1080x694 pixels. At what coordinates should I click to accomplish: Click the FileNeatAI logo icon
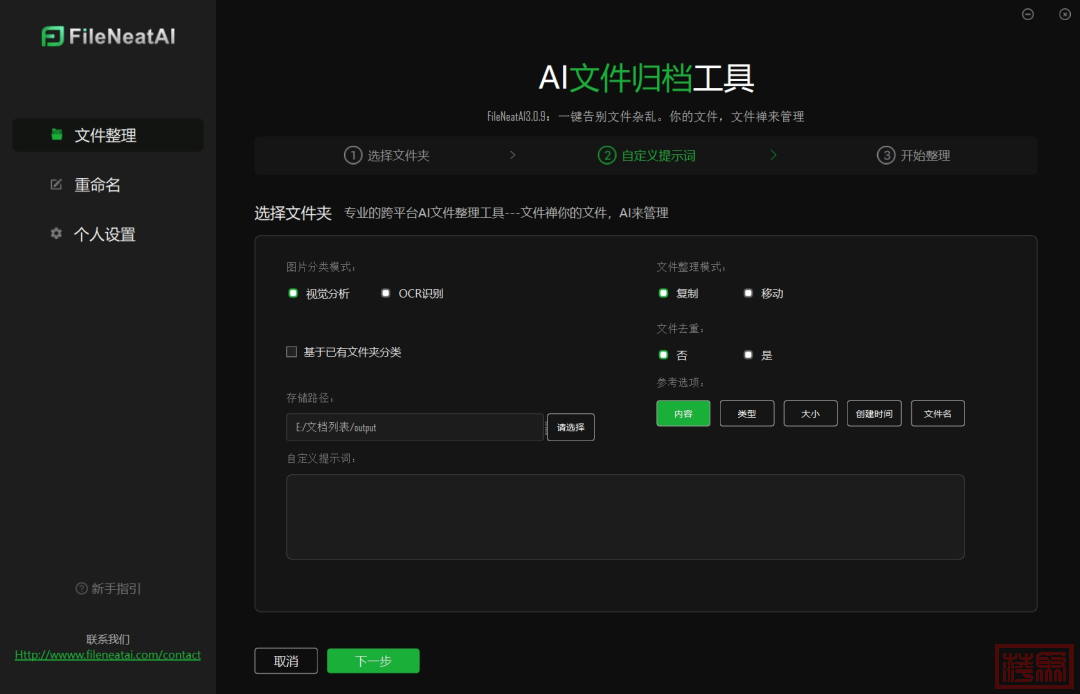[52, 36]
